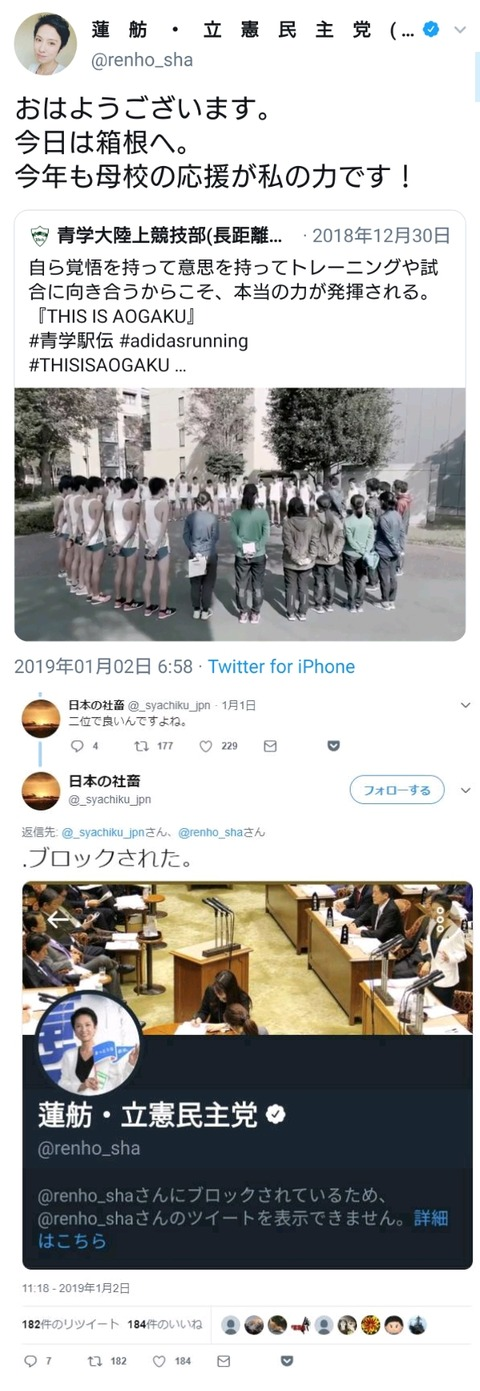480x1391 pixels.
Task: Follow 日本の社畜 with the フォローする button
Action: point(396,790)
